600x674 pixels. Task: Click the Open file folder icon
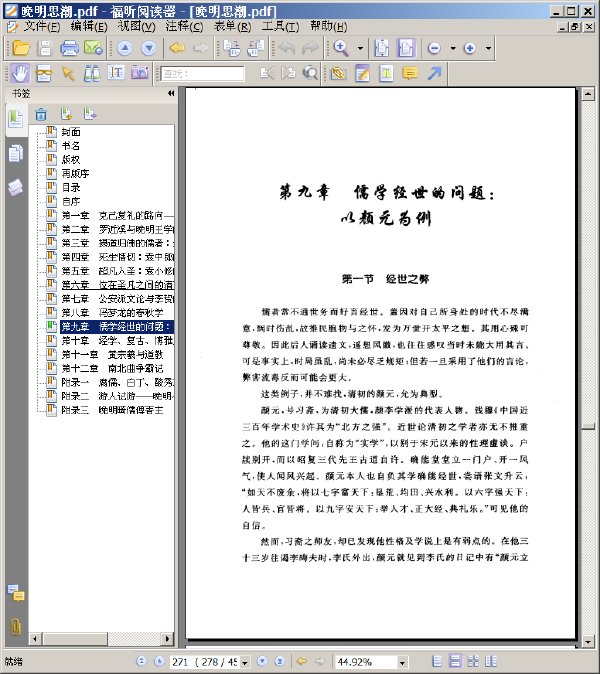(x=20, y=48)
